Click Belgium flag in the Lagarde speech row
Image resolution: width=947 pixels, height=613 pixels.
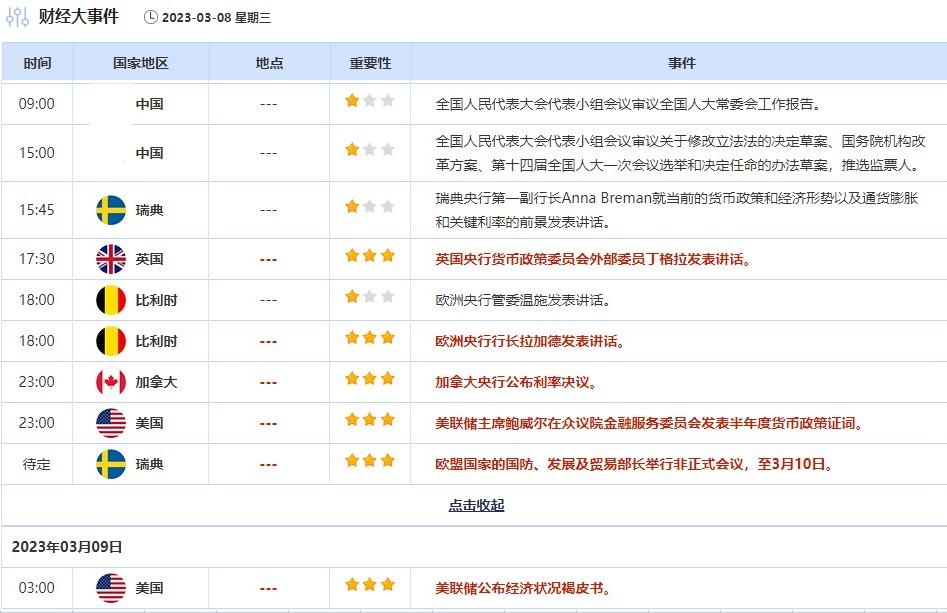pos(111,341)
